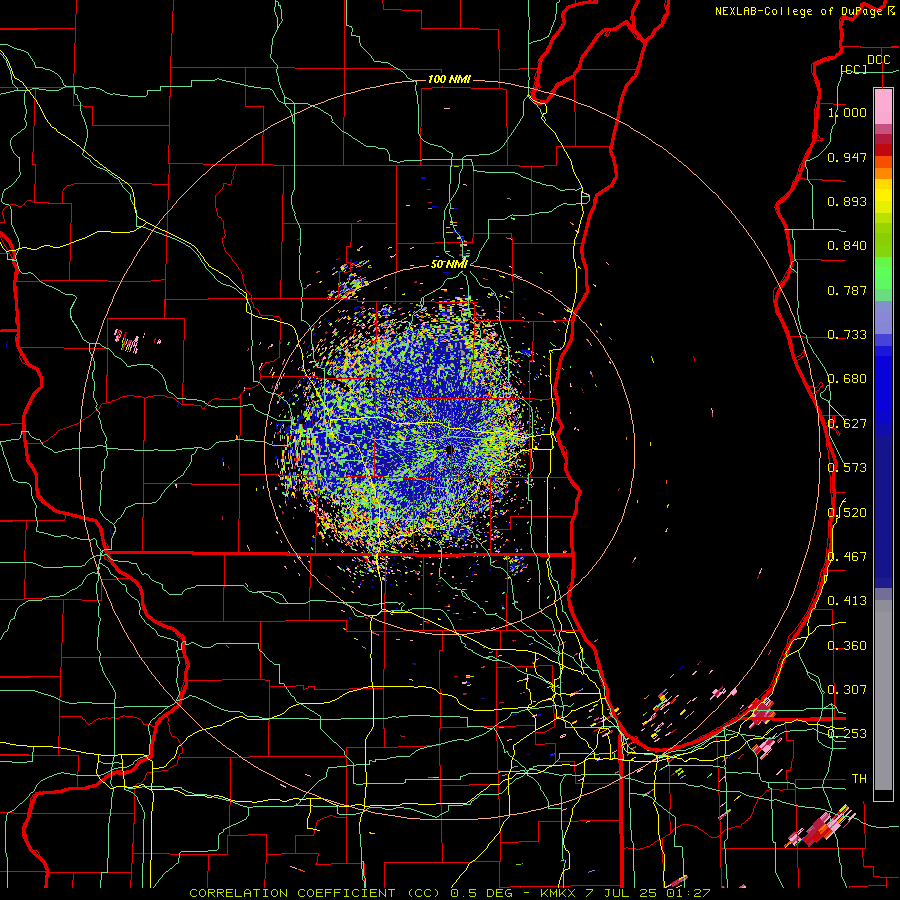The height and width of the screenshot is (900, 900).
Task: Click the black radar site marker at center
Action: point(450,449)
